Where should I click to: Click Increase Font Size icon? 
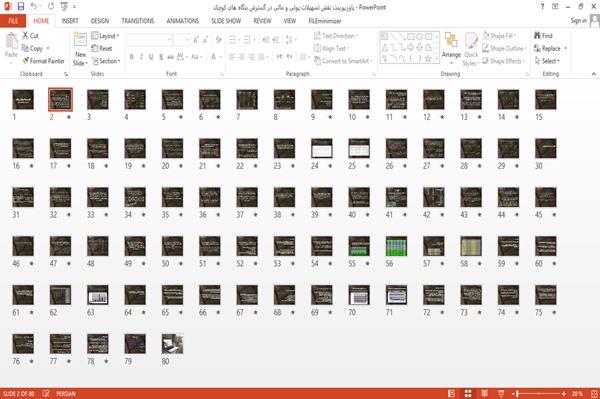(x=196, y=40)
